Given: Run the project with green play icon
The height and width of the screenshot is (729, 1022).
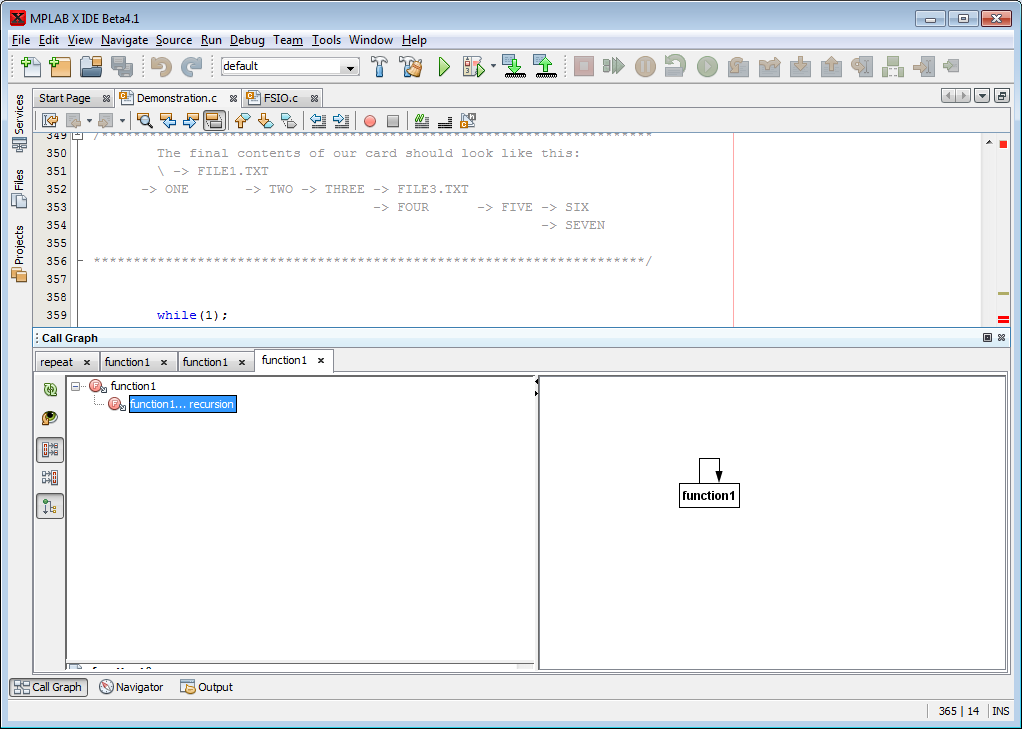Looking at the screenshot, I should tap(444, 67).
